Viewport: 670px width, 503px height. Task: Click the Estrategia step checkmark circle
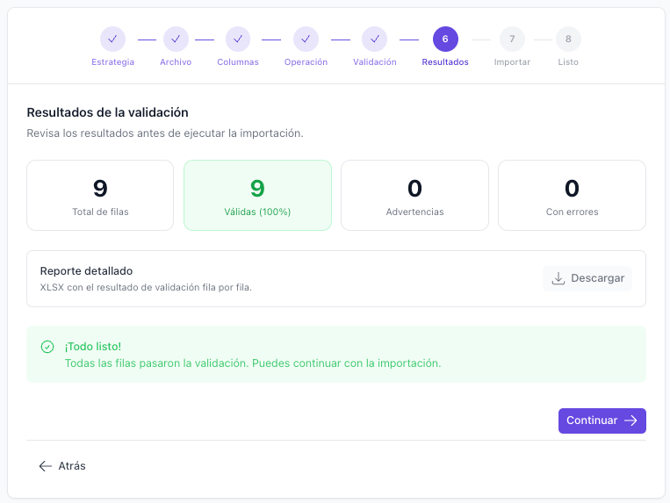[113, 39]
